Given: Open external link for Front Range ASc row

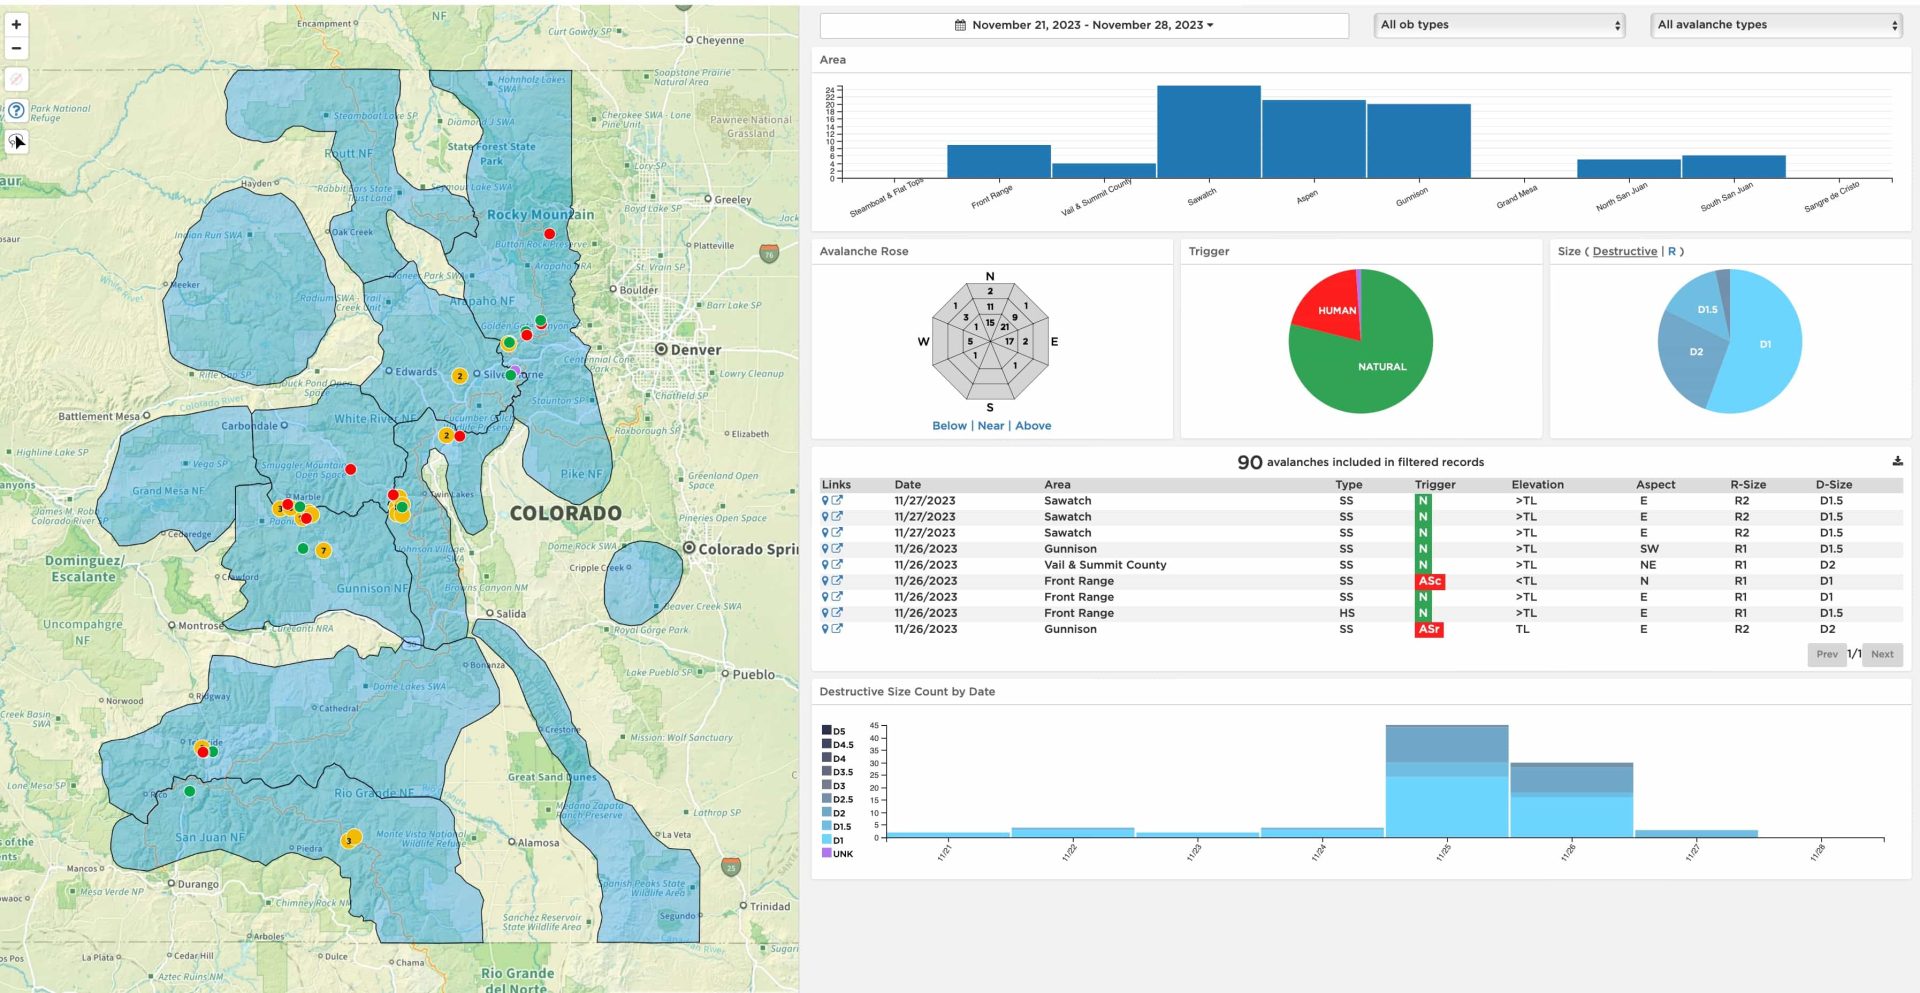Looking at the screenshot, I should 837,581.
